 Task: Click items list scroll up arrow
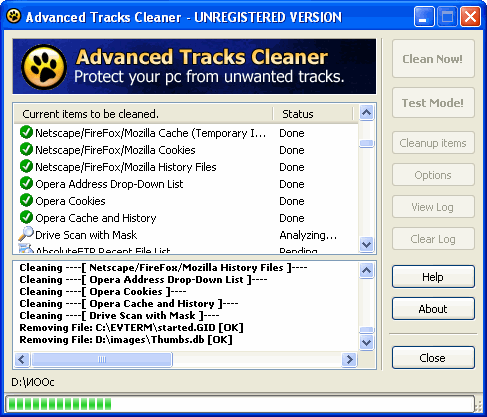[x=367, y=113]
